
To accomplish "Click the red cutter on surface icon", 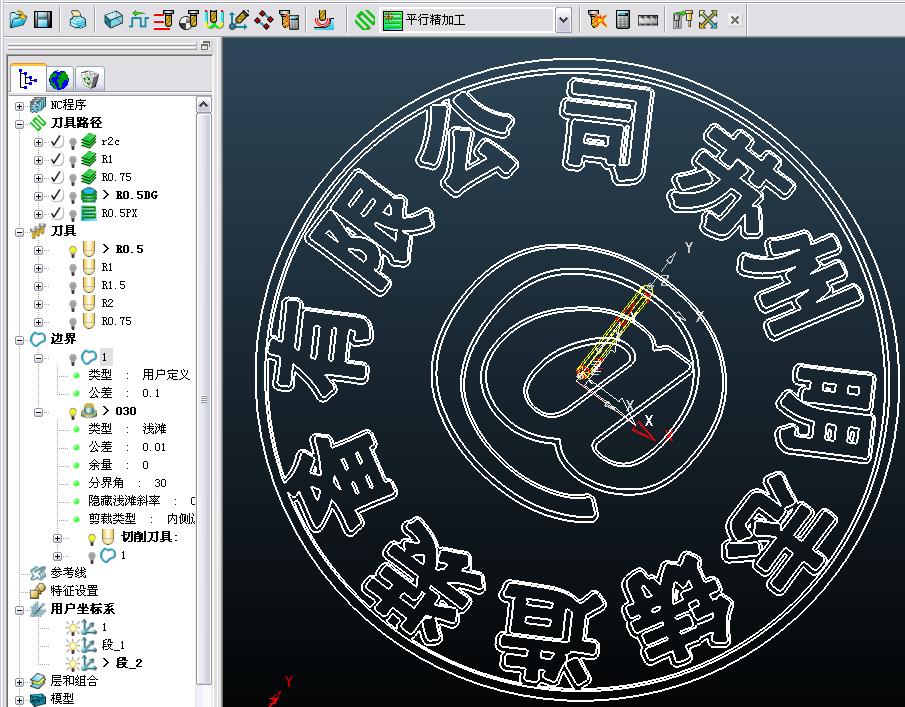I will [324, 20].
